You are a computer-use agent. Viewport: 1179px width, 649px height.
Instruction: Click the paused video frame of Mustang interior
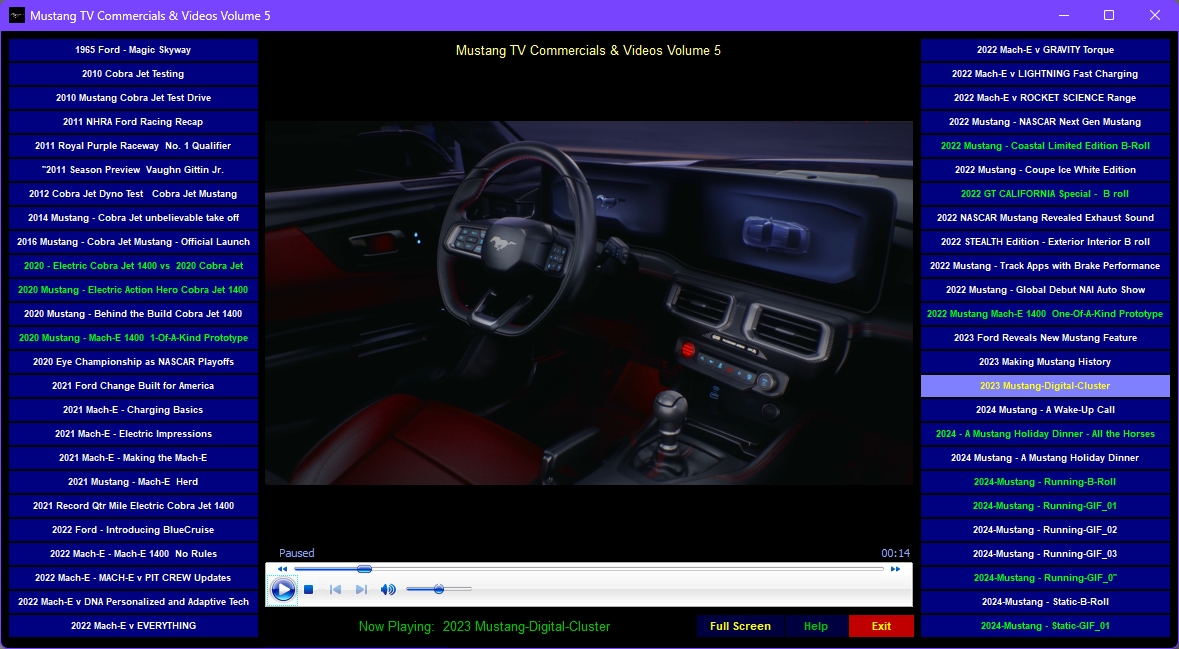pos(589,302)
